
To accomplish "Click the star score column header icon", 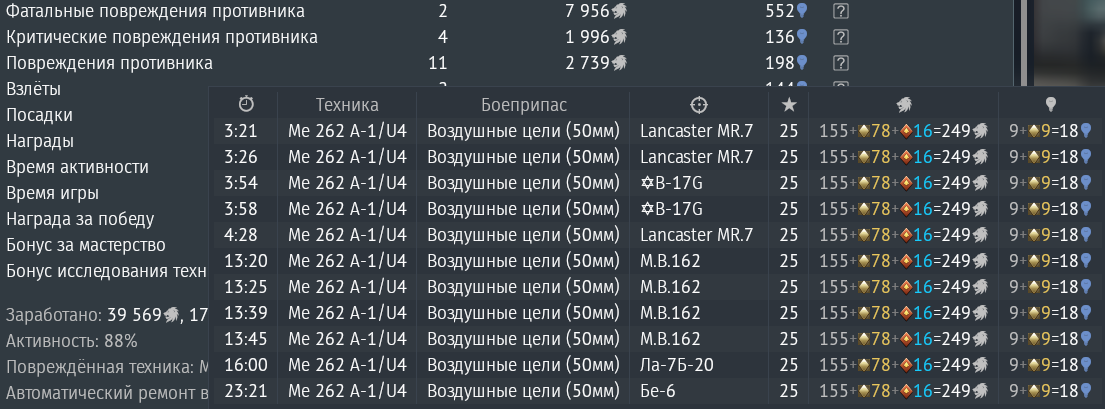I will pos(789,105).
